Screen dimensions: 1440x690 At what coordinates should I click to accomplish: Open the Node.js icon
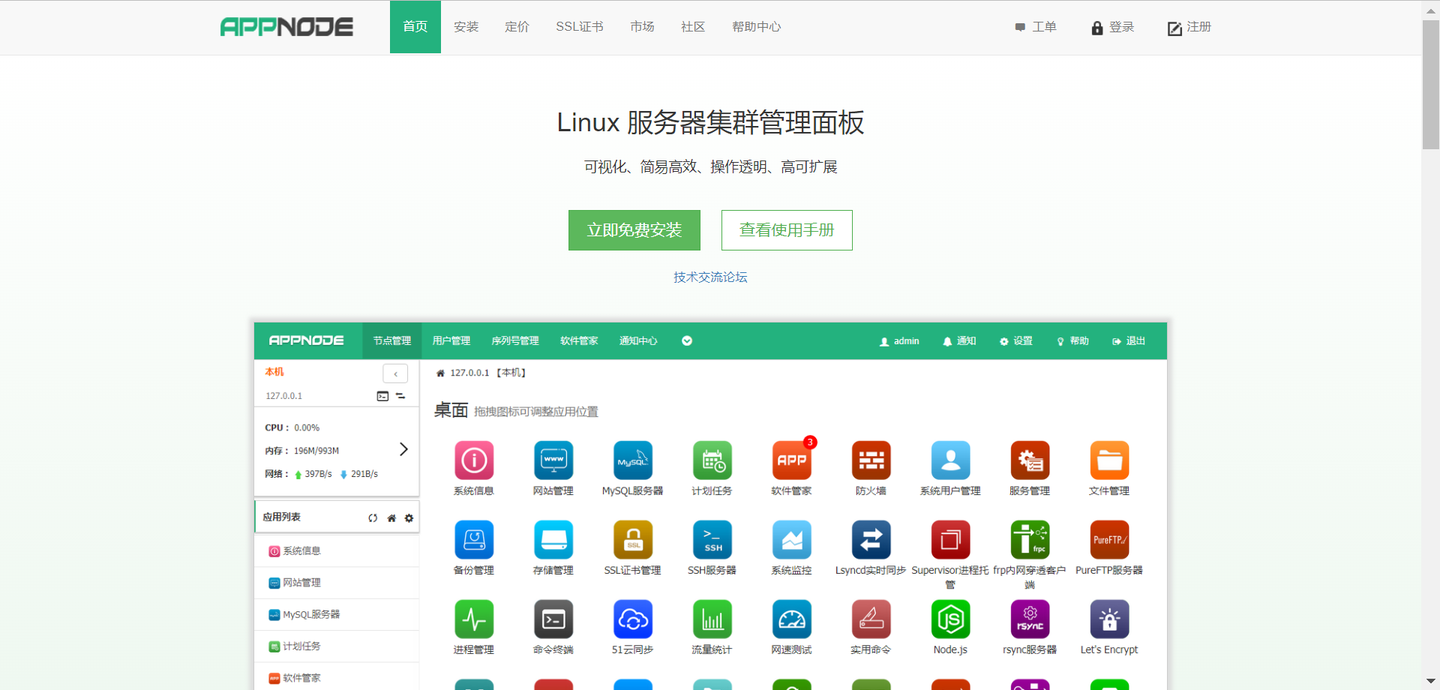[x=950, y=620]
